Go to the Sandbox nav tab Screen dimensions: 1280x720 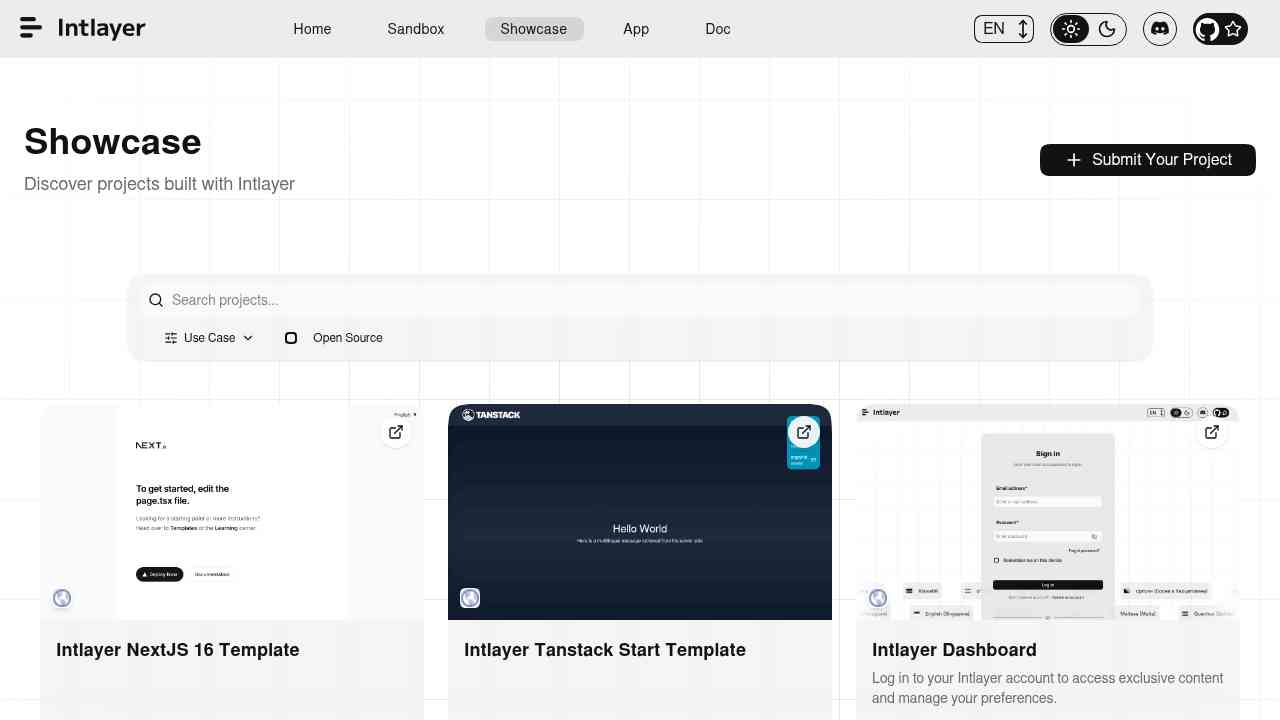415,29
